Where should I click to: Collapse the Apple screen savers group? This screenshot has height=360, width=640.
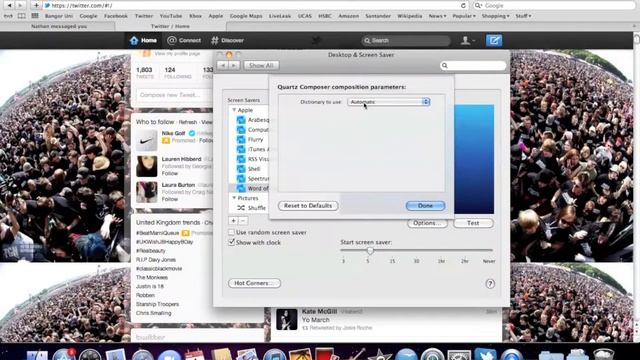(234, 110)
